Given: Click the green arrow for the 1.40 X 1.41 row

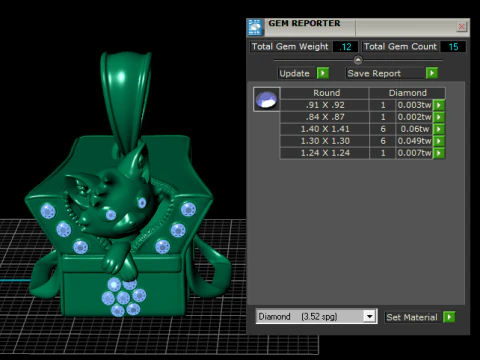Looking at the screenshot, I should [439, 129].
